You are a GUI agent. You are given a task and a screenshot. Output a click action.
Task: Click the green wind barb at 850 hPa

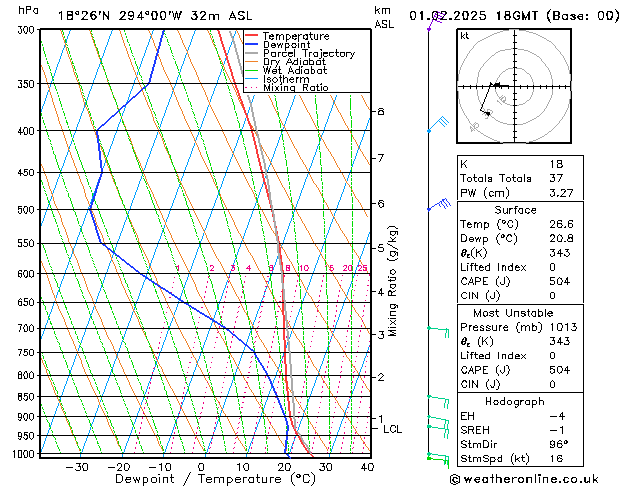click(x=438, y=401)
